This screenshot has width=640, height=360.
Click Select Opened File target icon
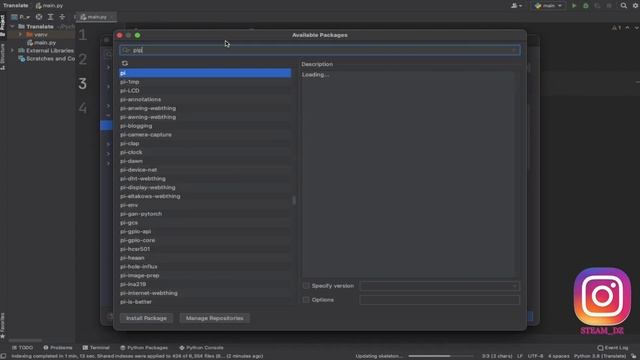(39, 17)
